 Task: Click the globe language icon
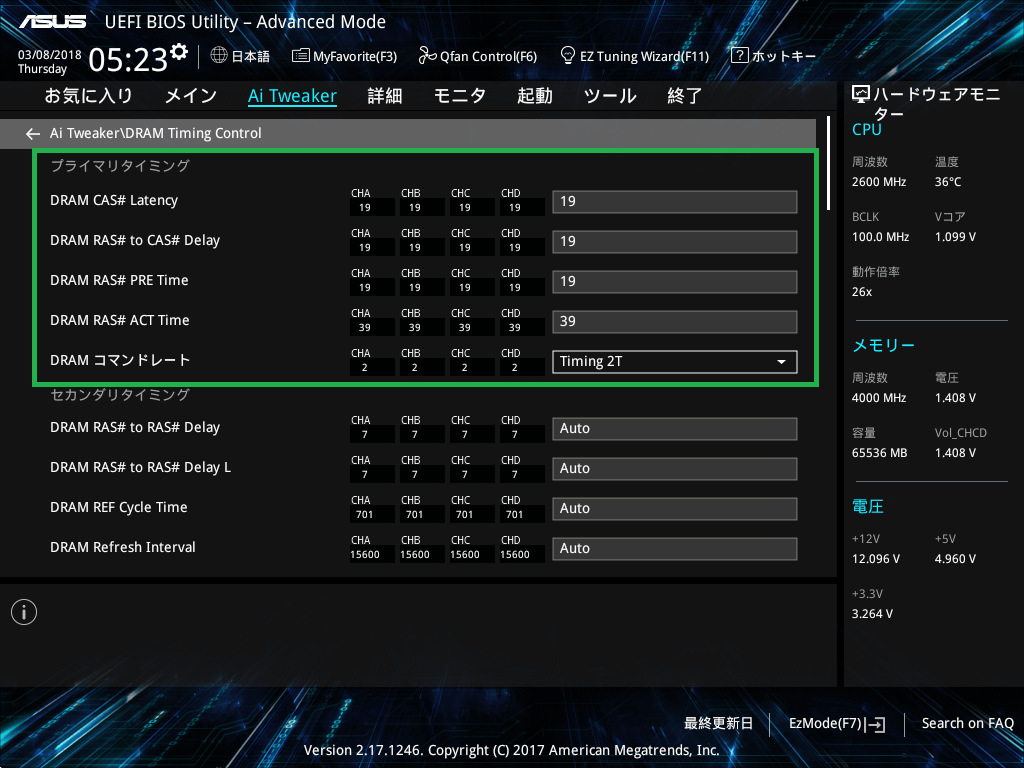point(219,56)
